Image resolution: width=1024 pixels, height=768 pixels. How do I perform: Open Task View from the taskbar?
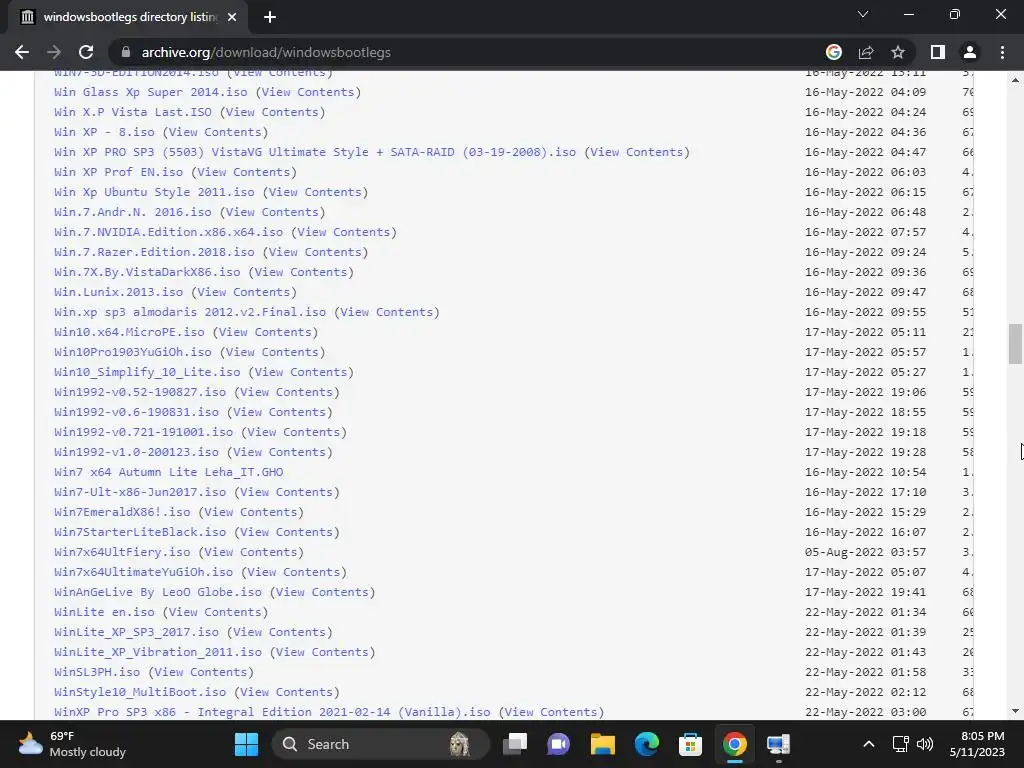click(x=515, y=744)
